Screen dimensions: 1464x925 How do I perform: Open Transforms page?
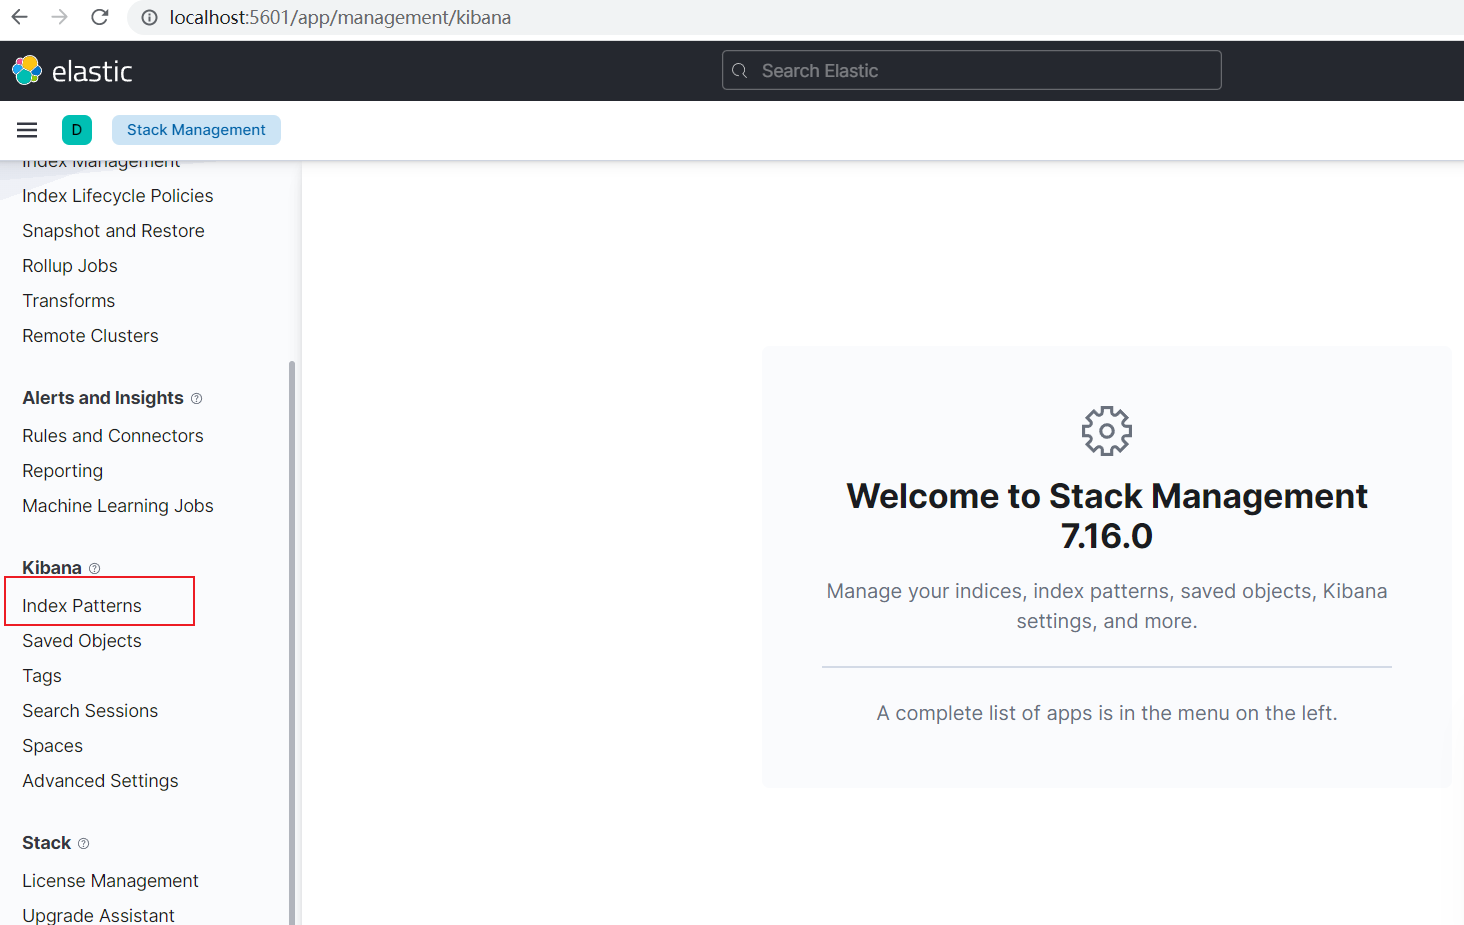[69, 301]
